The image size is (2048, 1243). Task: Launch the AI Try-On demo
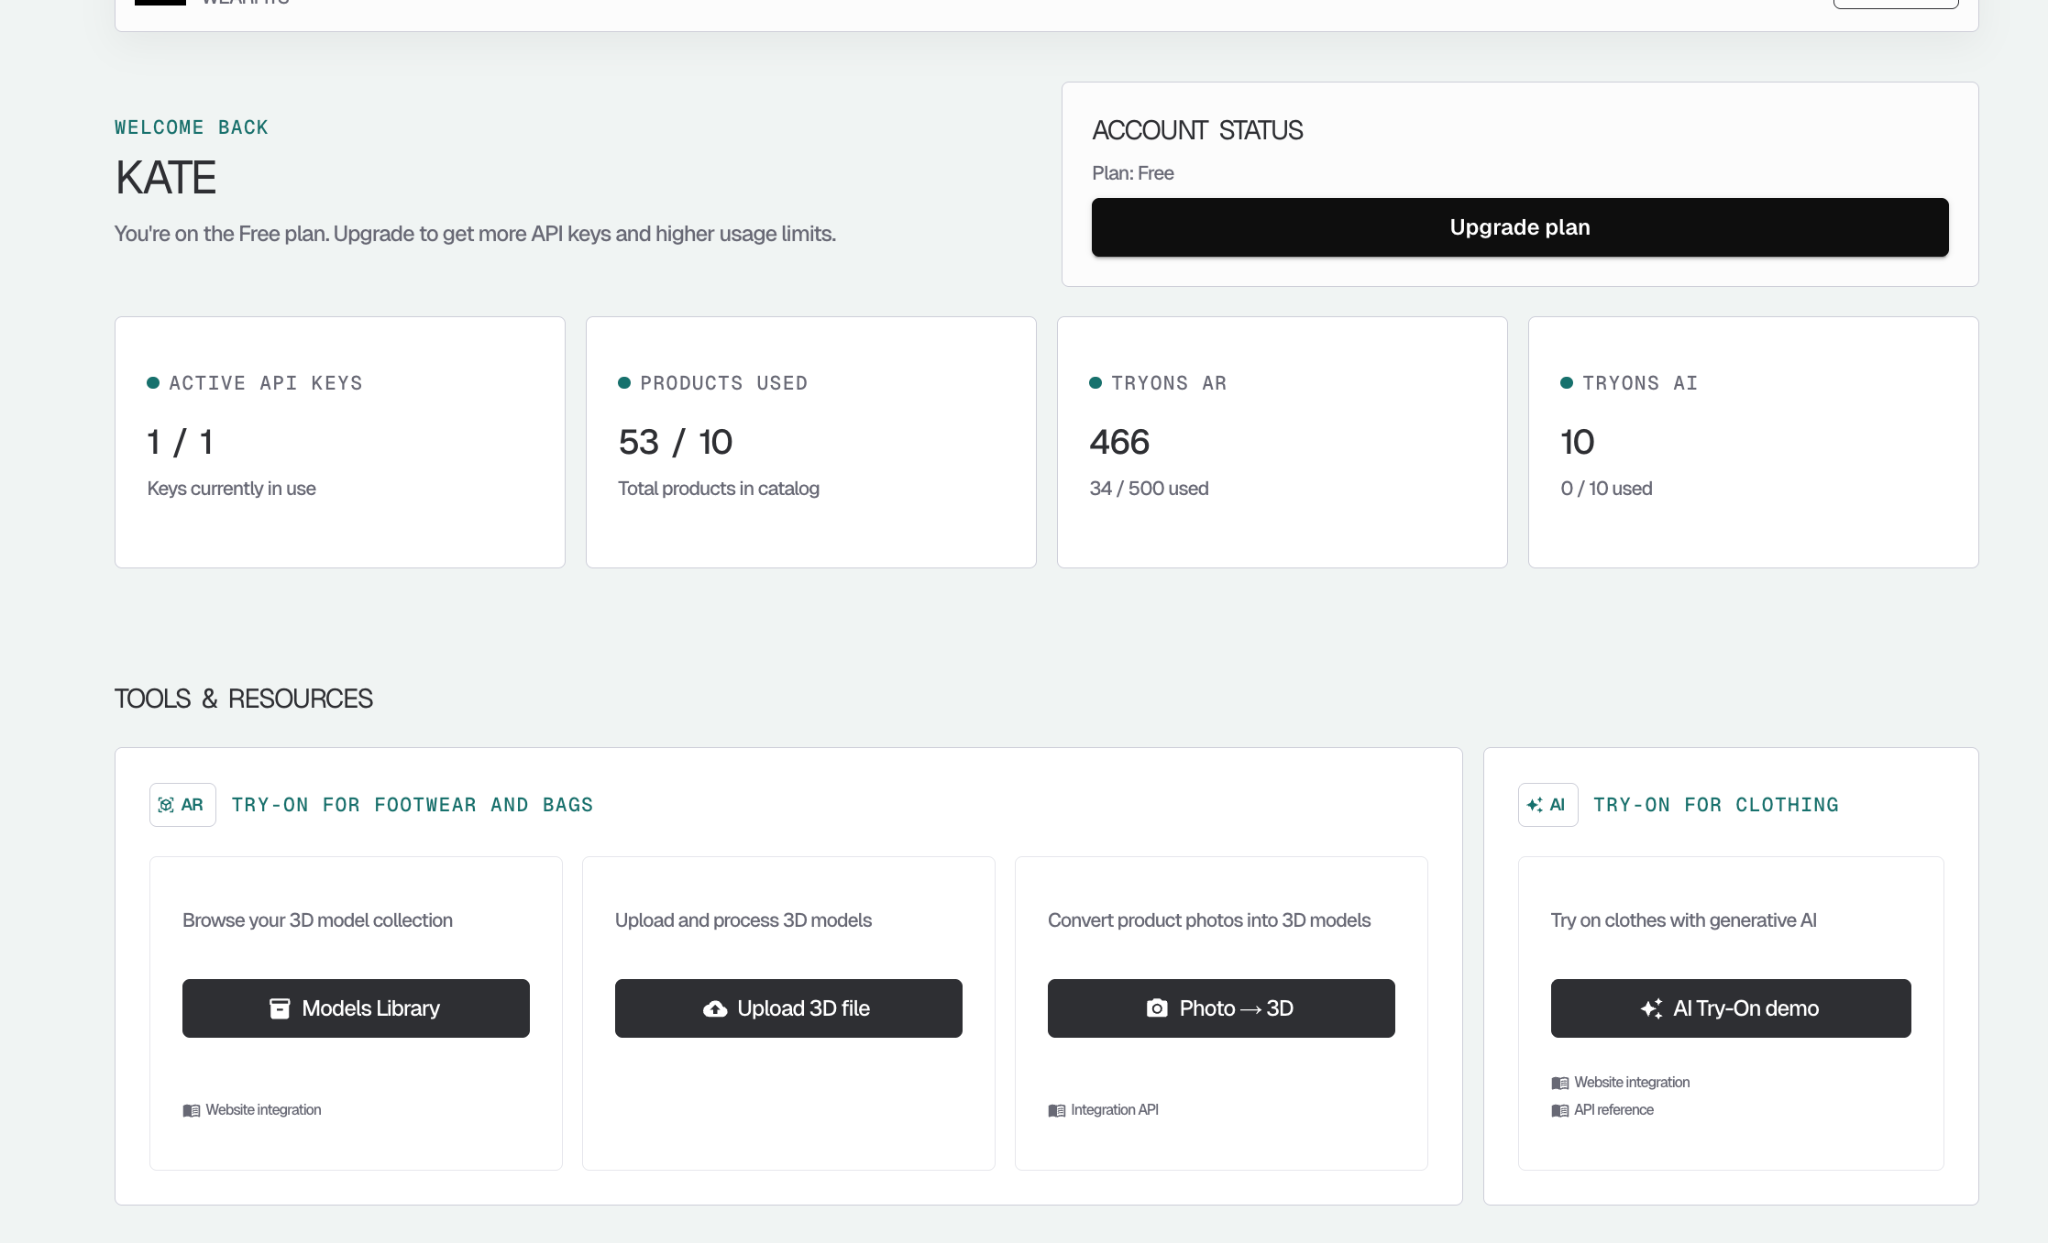click(1730, 1008)
